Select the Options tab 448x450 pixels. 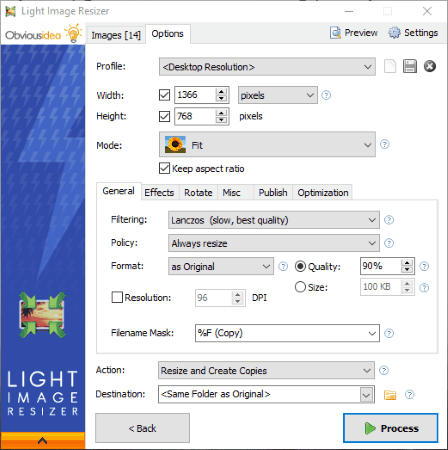click(168, 34)
